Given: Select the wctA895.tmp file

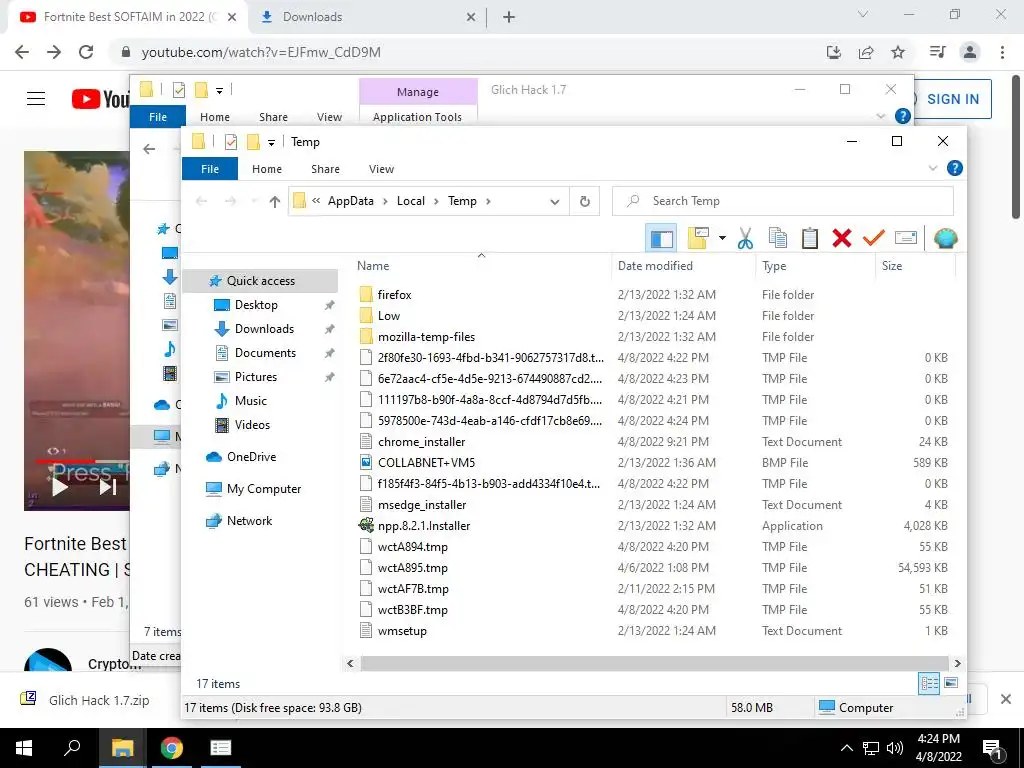Looking at the screenshot, I should [412, 568].
